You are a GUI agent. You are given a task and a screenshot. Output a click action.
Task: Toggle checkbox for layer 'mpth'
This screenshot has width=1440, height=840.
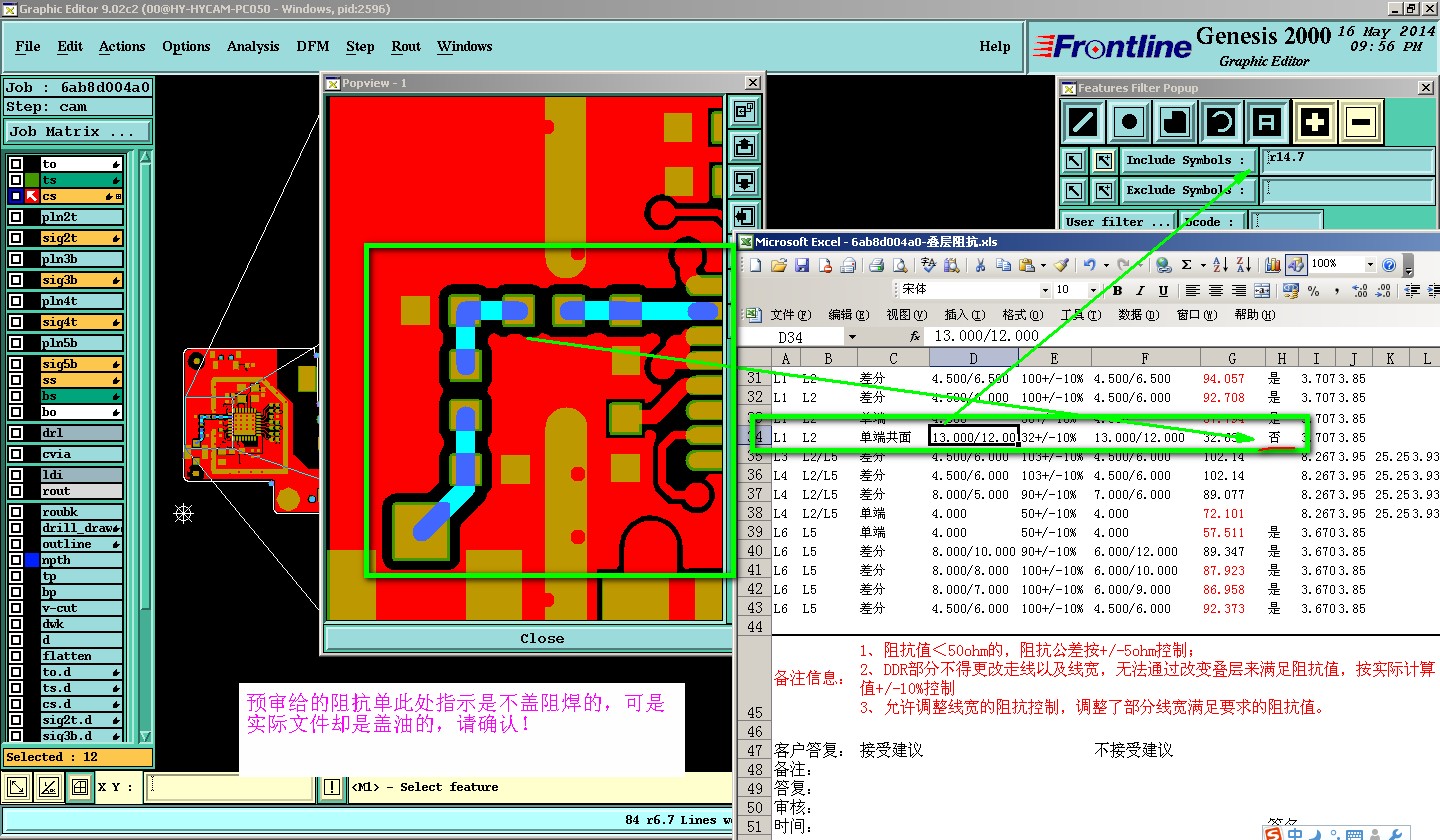click(16, 560)
